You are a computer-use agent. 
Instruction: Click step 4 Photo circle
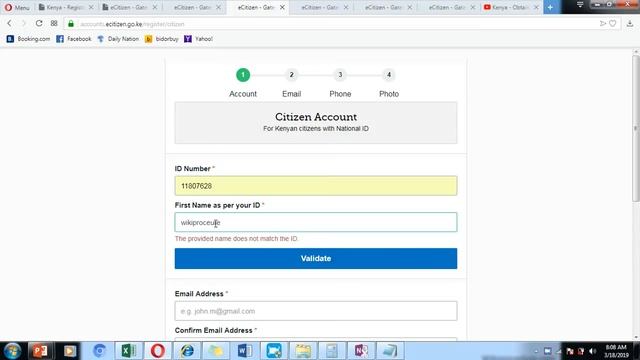pyautogui.click(x=389, y=75)
